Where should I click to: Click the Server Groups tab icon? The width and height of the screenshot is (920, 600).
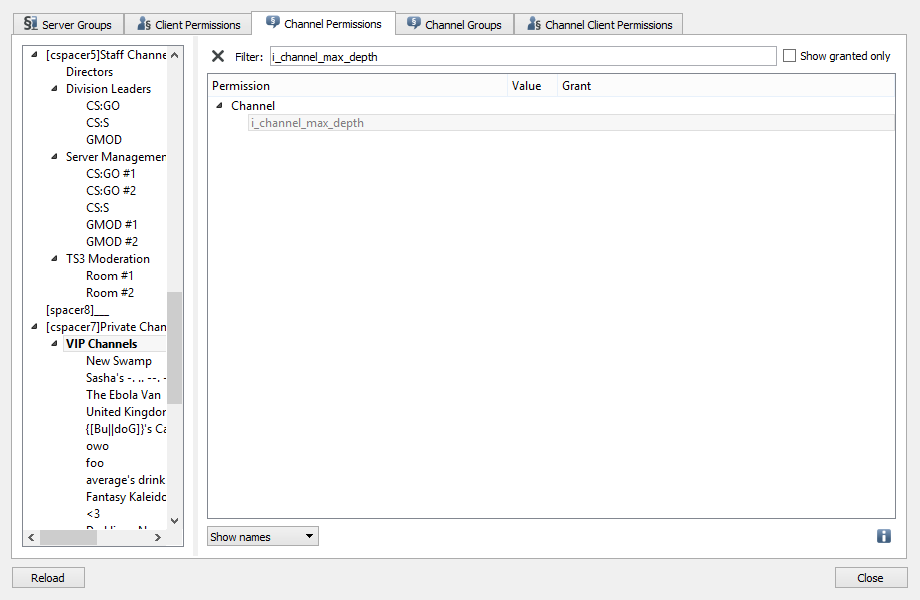[30, 24]
